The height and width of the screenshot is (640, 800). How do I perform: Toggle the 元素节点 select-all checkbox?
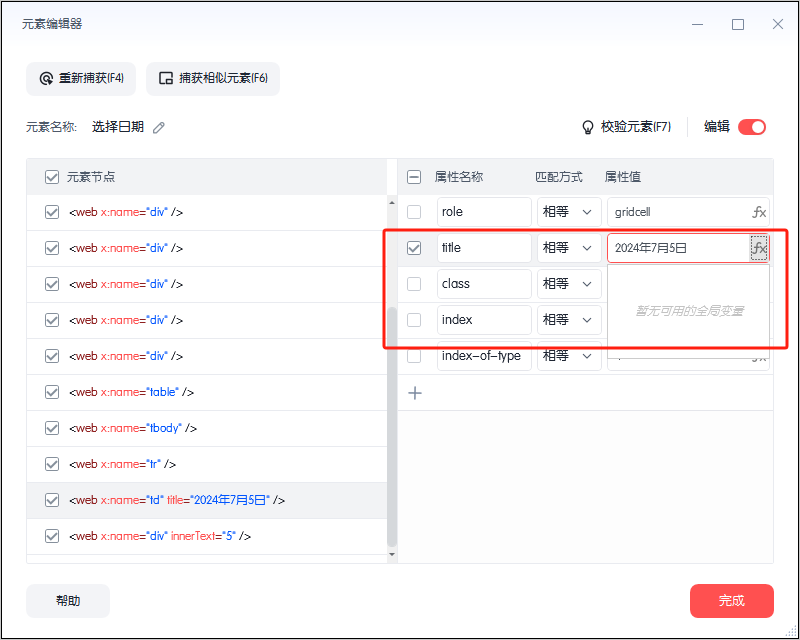click(x=52, y=177)
